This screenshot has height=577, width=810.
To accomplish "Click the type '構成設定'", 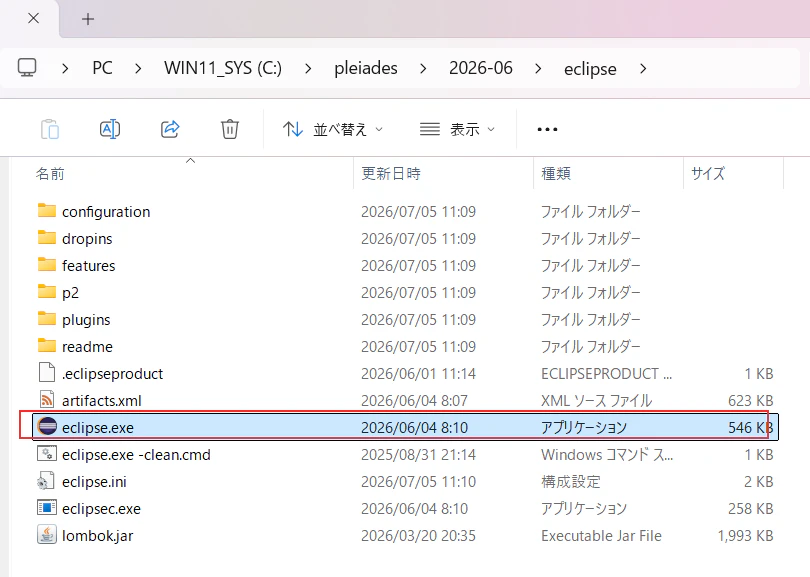I will click(x=571, y=482).
